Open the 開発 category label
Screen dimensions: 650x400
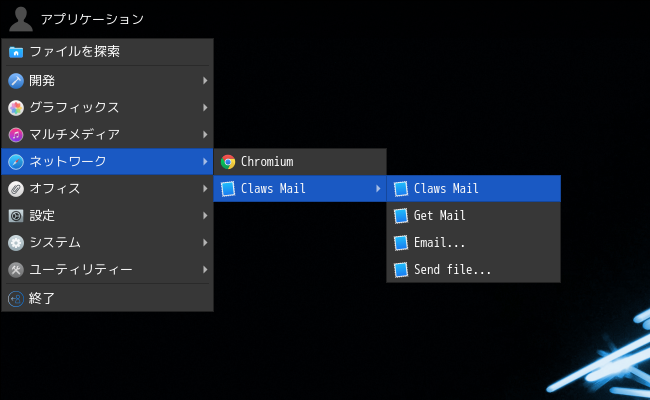click(42, 80)
